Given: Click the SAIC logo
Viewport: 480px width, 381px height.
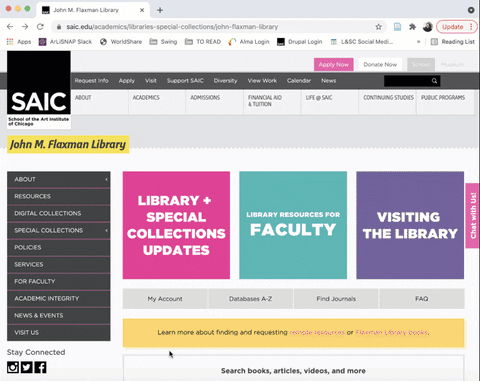Looking at the screenshot, I should point(39,89).
